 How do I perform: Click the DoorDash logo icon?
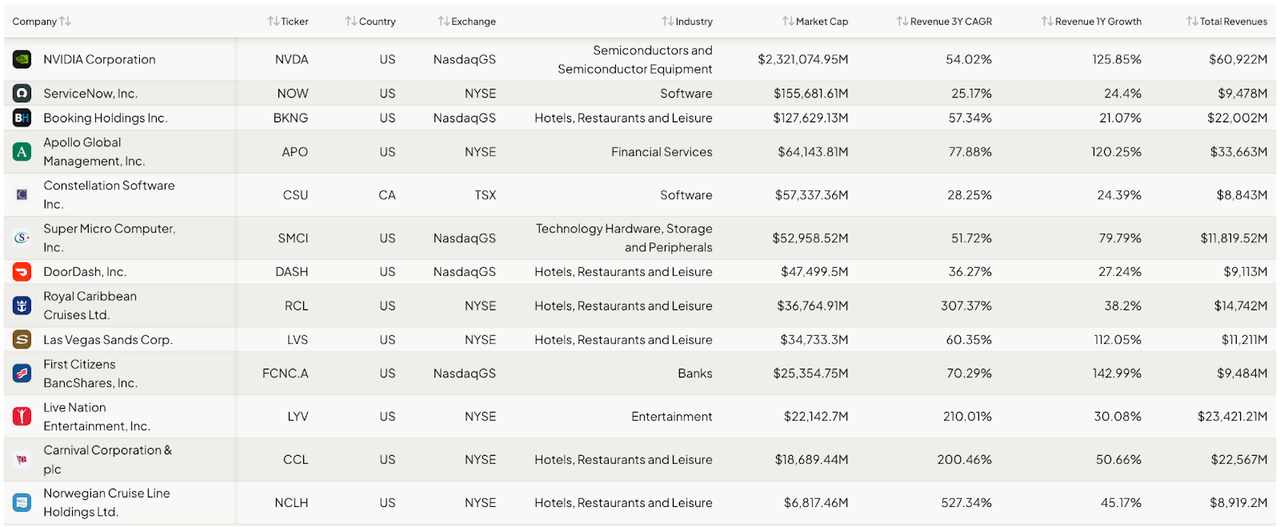tap(21, 272)
